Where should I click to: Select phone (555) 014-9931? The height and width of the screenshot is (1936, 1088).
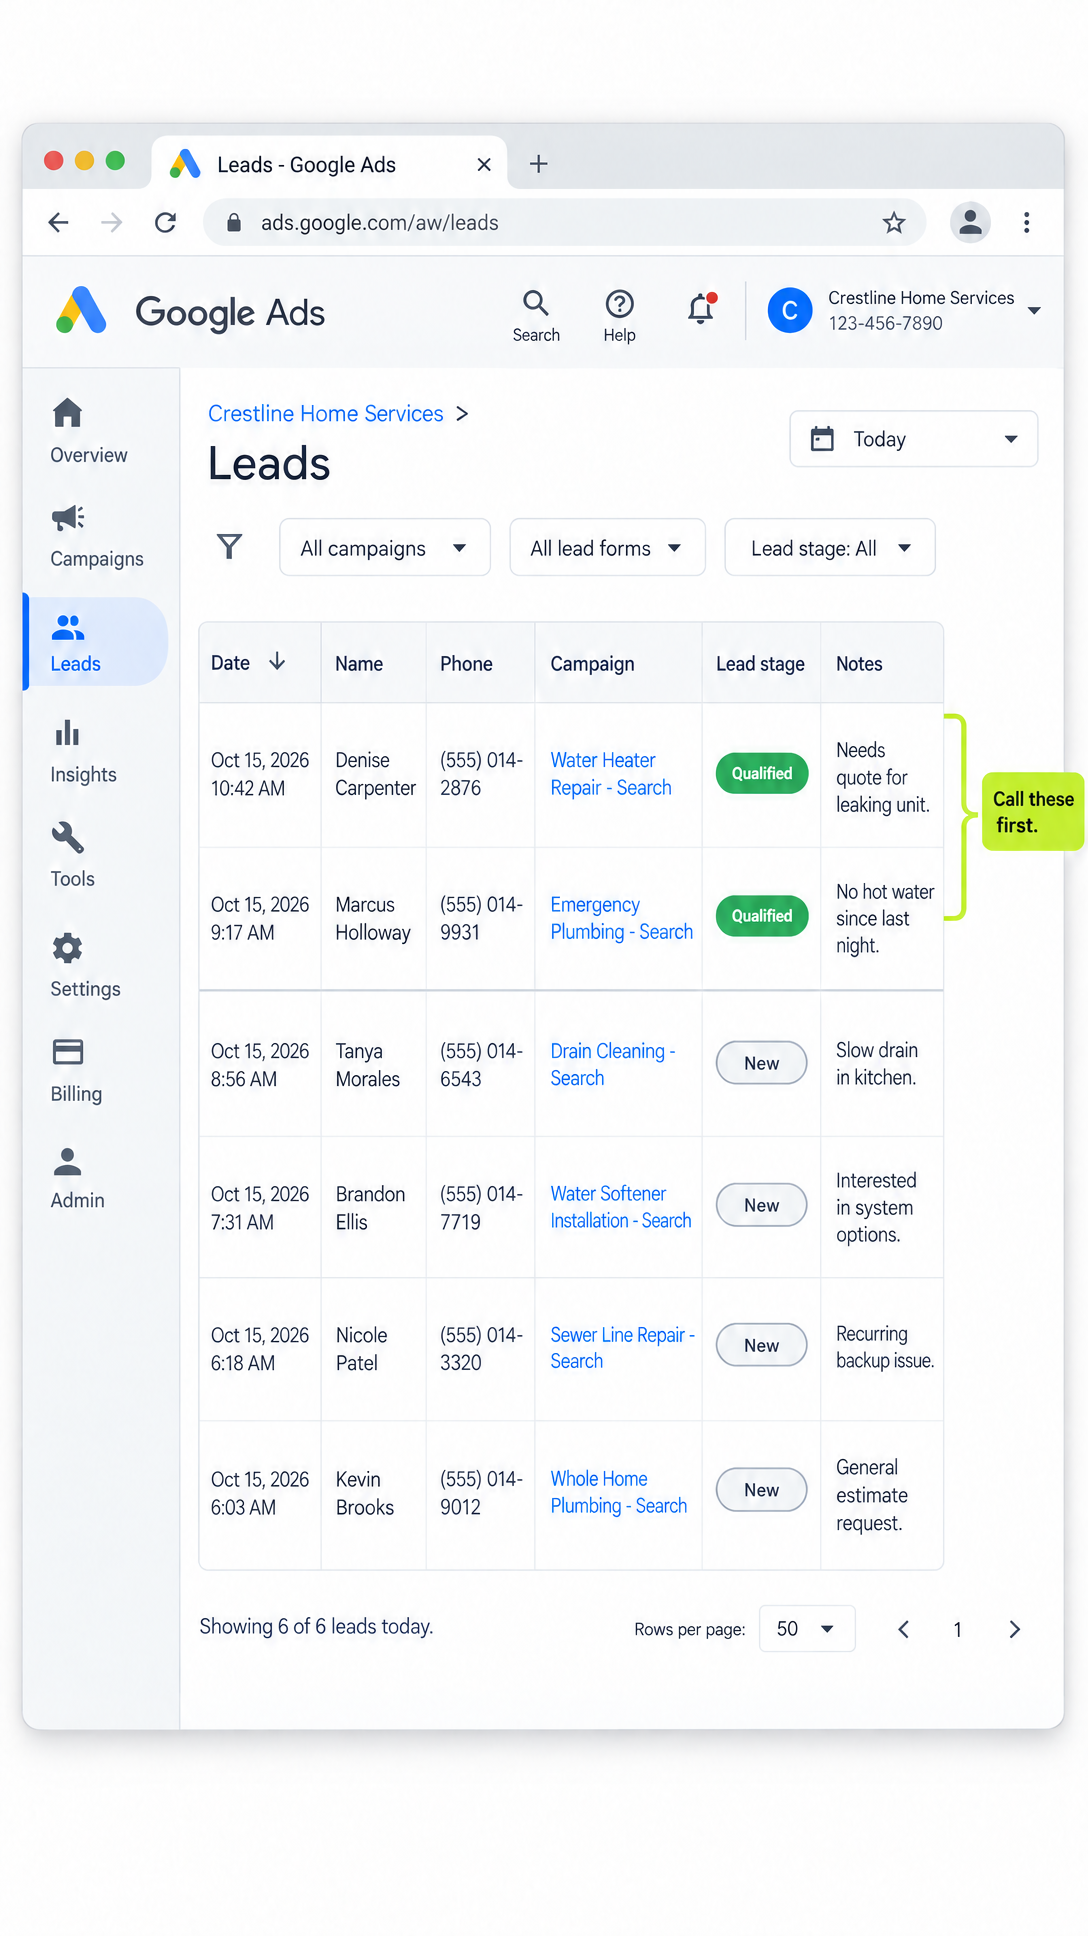[481, 918]
